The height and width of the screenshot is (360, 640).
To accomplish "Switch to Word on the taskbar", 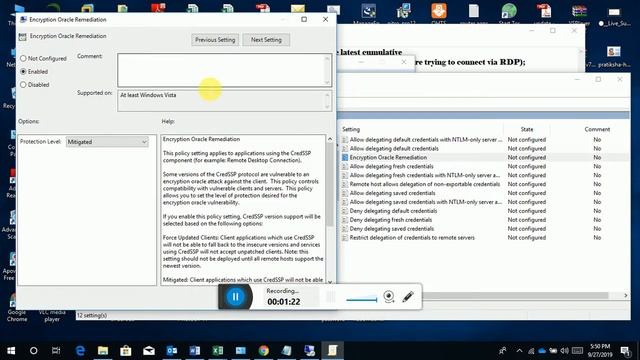I will 195,351.
